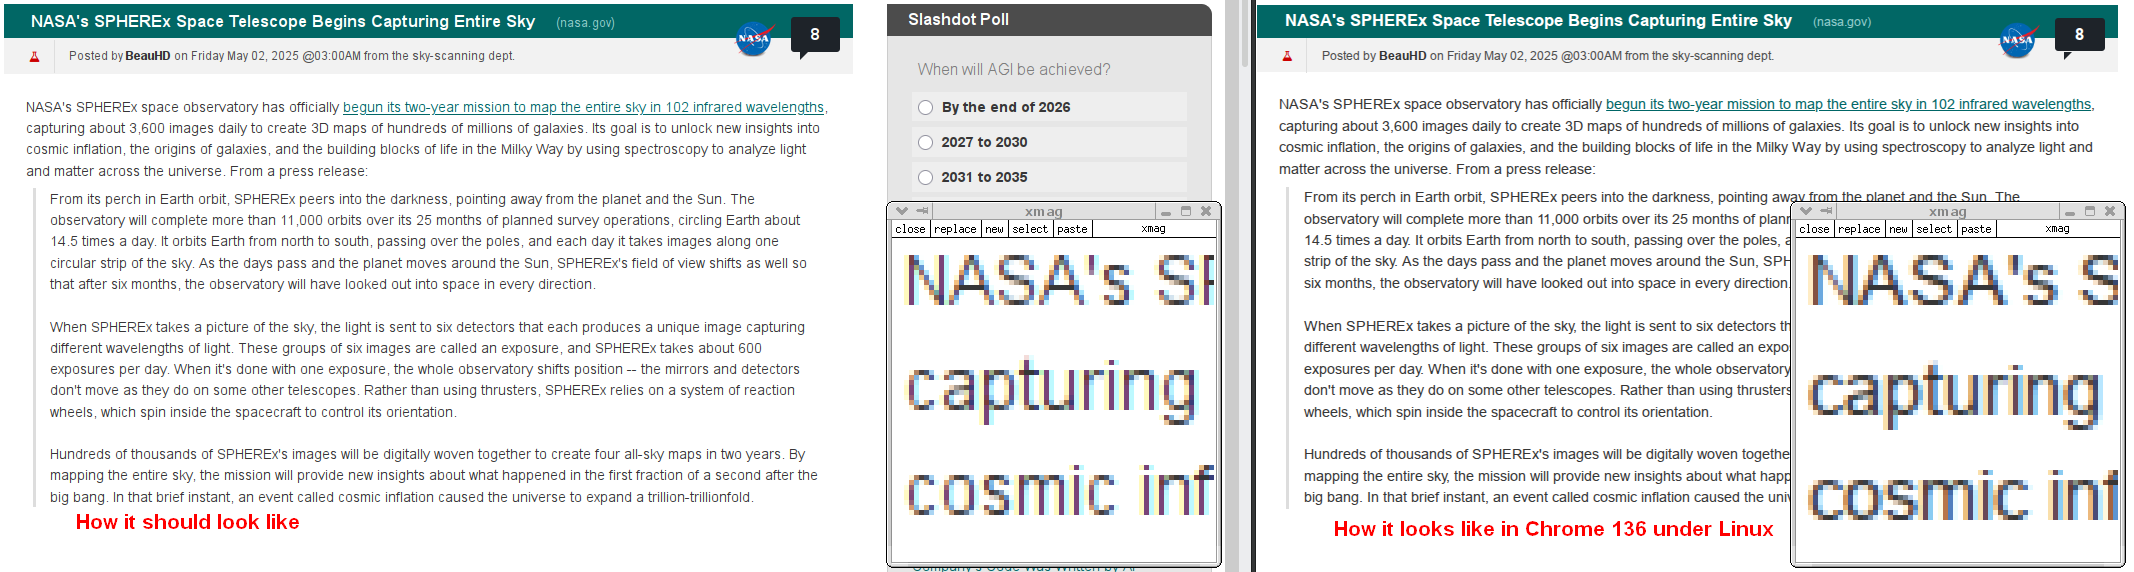Minimize the left xmag window
Image resolution: width=2134 pixels, height=572 pixels.
(1166, 212)
